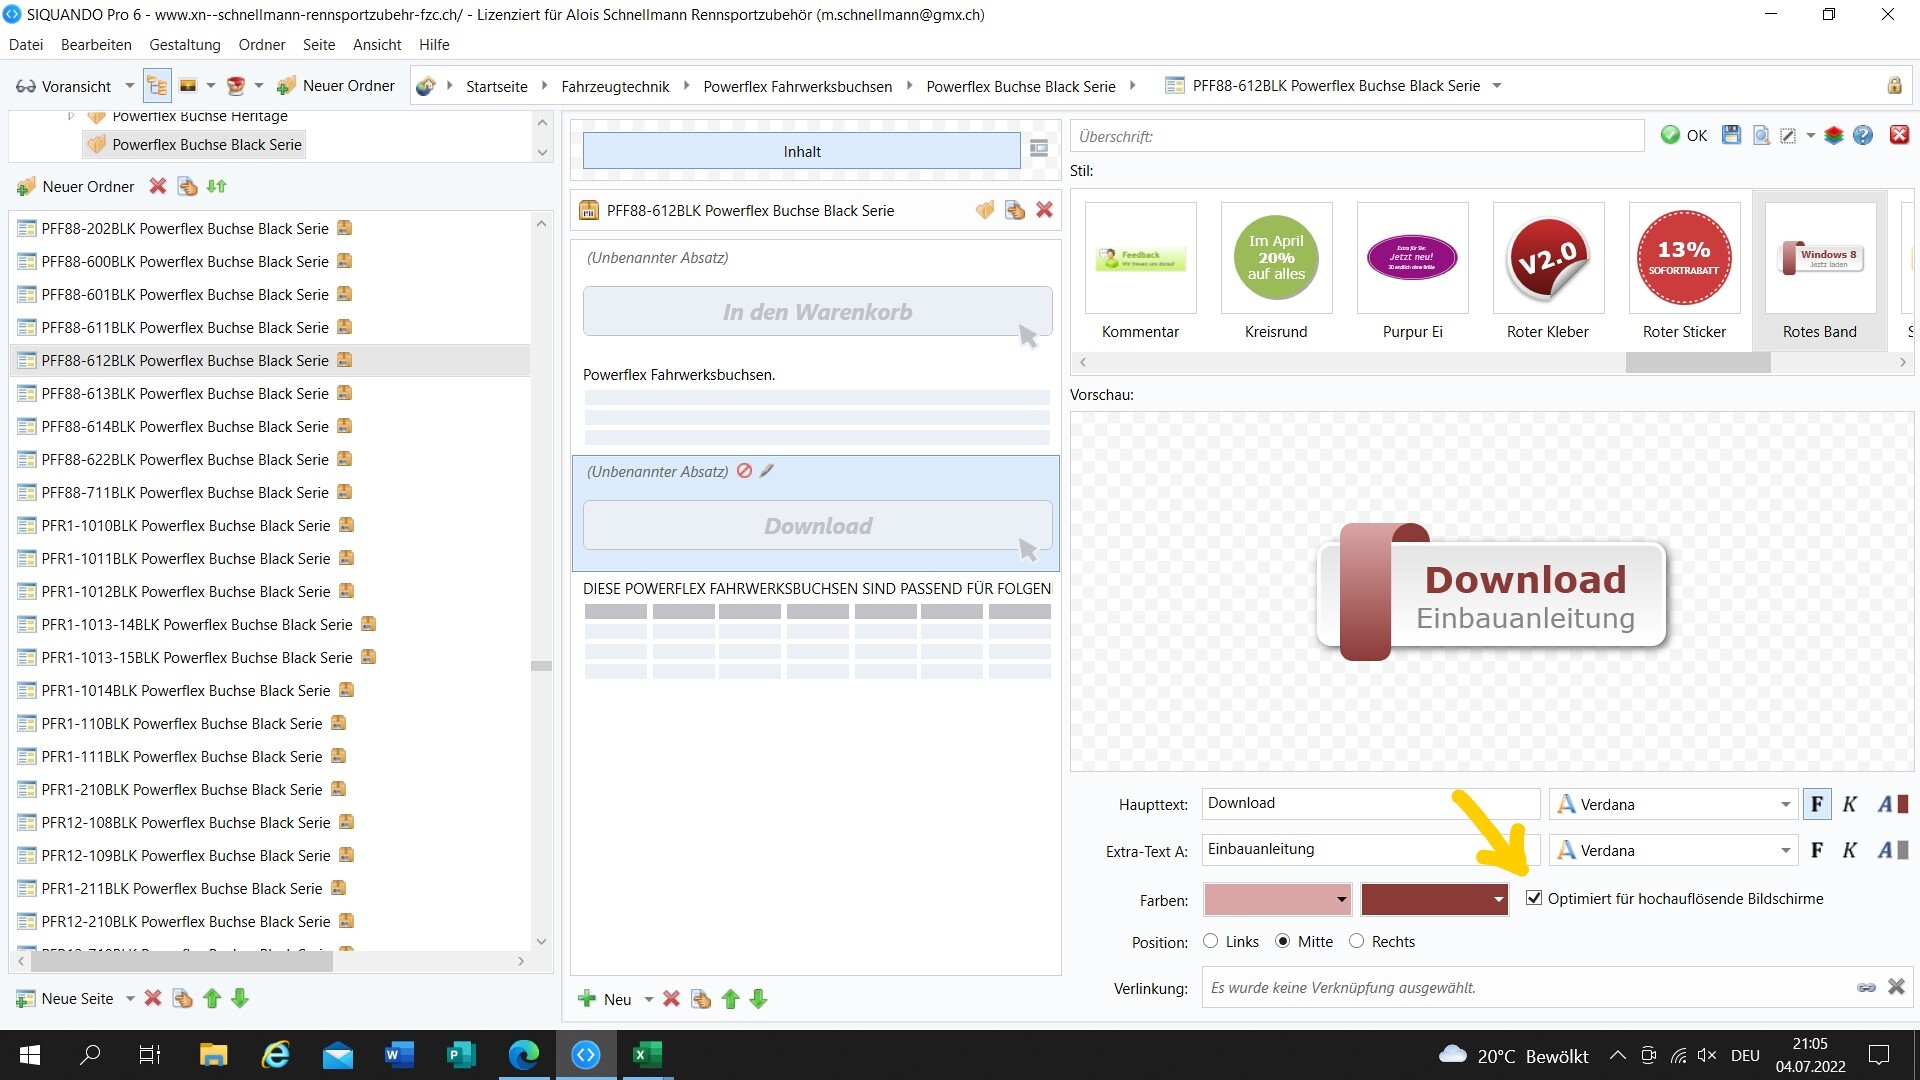Open Voransicht dropdown arrow
1920x1080 pixels.
pos(129,86)
